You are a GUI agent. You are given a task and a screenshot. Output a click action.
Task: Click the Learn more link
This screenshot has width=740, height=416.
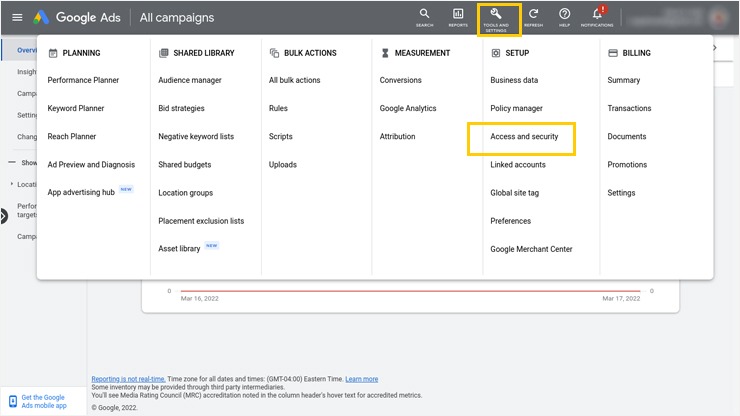pyautogui.click(x=362, y=379)
